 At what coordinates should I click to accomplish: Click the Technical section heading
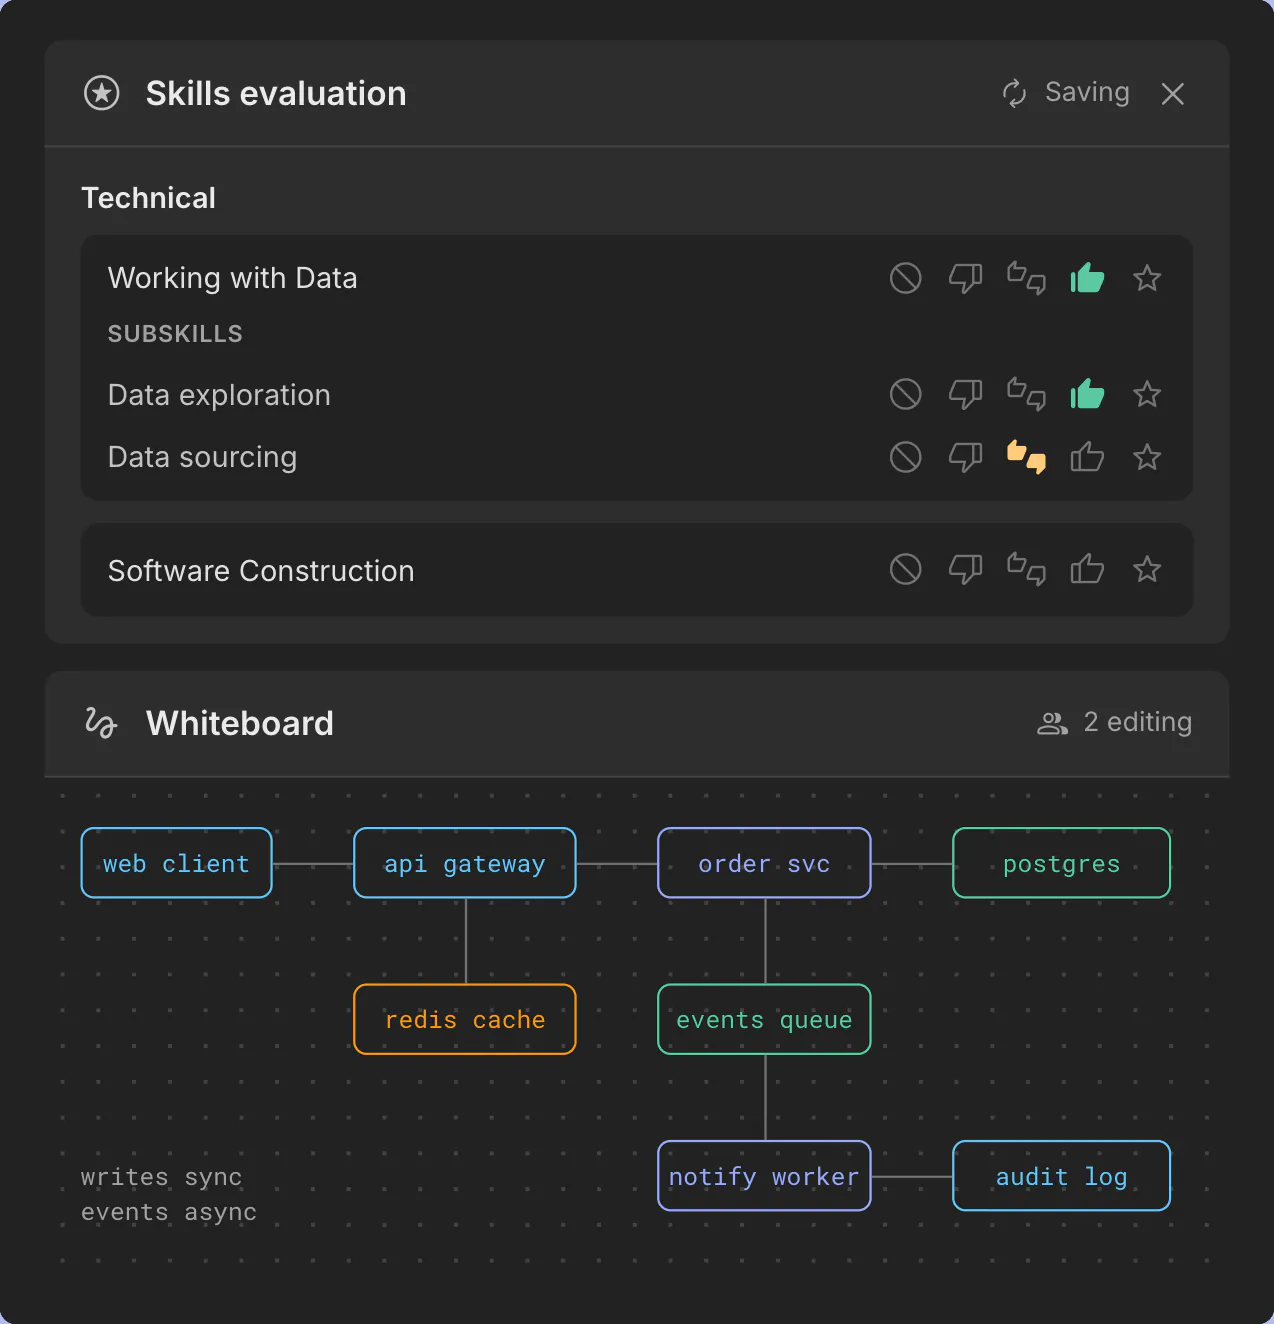point(148,198)
